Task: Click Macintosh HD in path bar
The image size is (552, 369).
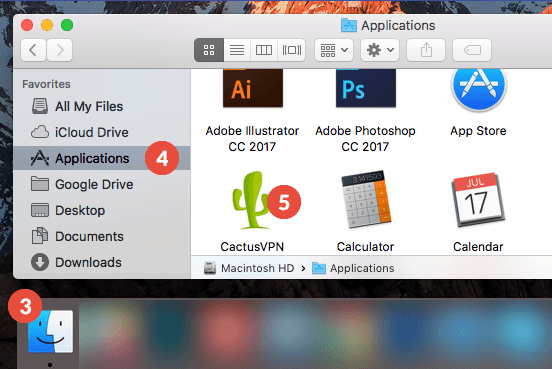Action: tap(249, 268)
